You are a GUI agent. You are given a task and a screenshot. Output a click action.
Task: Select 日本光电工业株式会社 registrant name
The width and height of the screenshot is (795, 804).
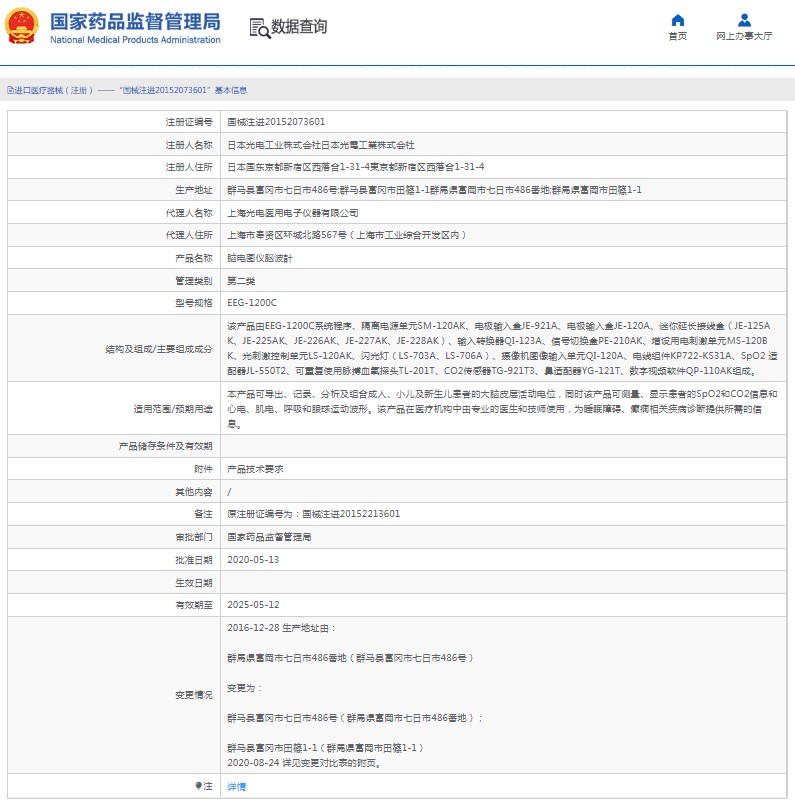273,145
